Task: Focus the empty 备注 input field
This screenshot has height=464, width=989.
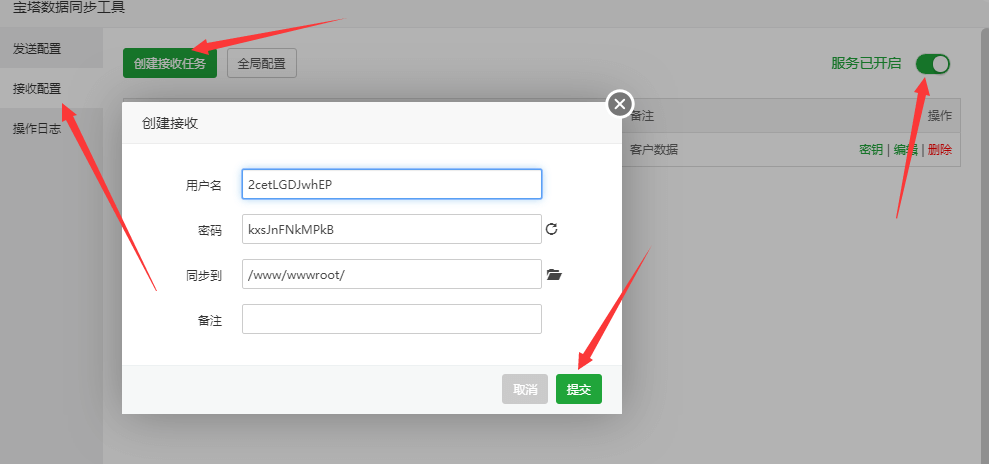Action: [x=391, y=319]
